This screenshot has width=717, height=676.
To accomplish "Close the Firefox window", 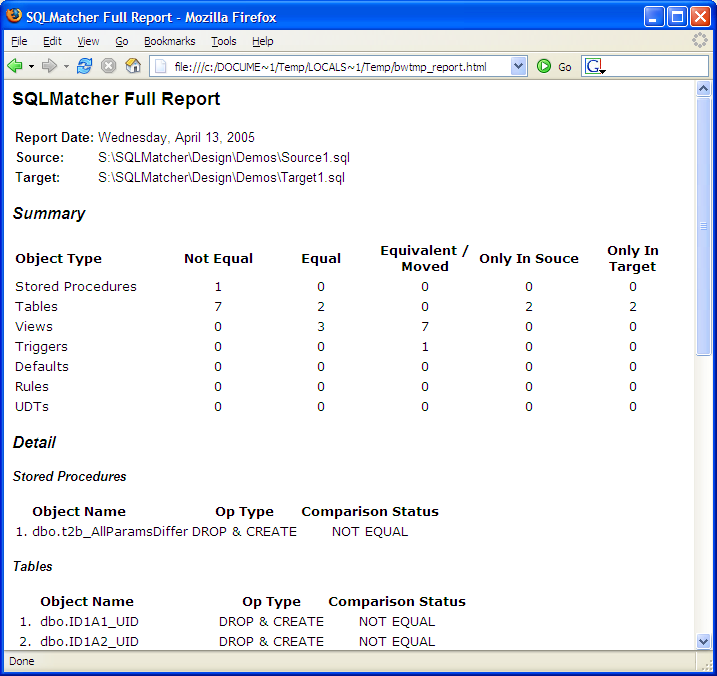I will tap(700, 17).
